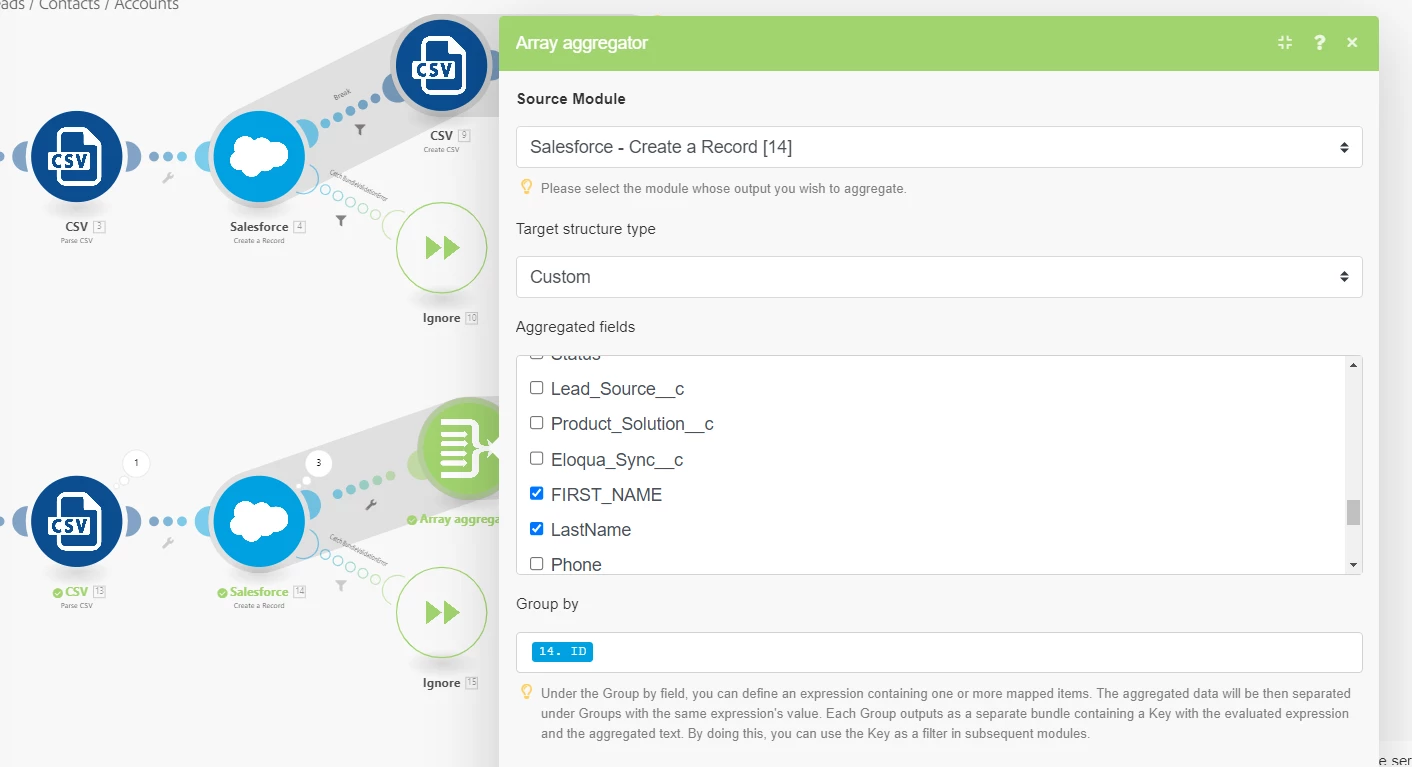Click the 'Break' route label

click(342, 96)
